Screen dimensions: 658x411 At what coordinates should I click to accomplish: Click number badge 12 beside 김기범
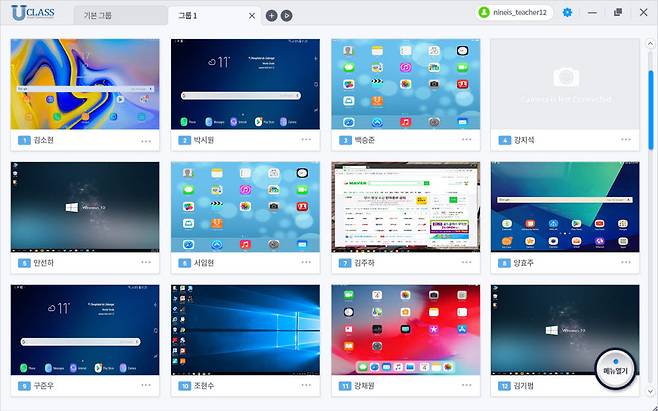(504, 386)
